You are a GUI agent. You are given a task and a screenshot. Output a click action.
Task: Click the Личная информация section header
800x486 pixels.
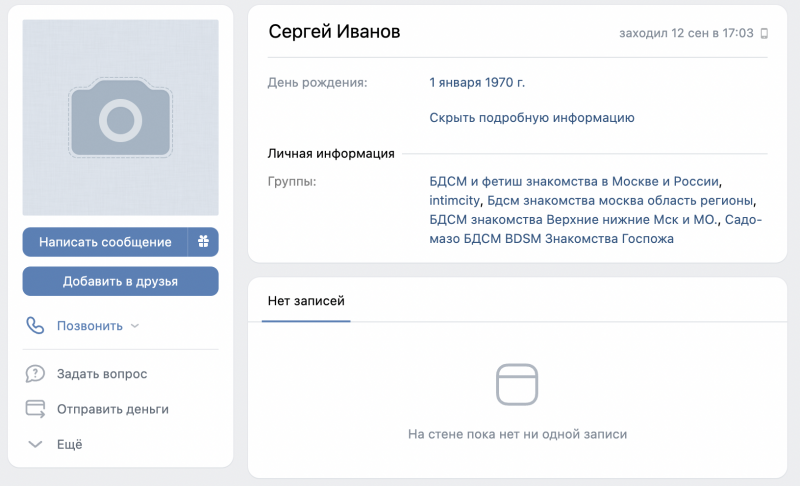click(x=331, y=154)
